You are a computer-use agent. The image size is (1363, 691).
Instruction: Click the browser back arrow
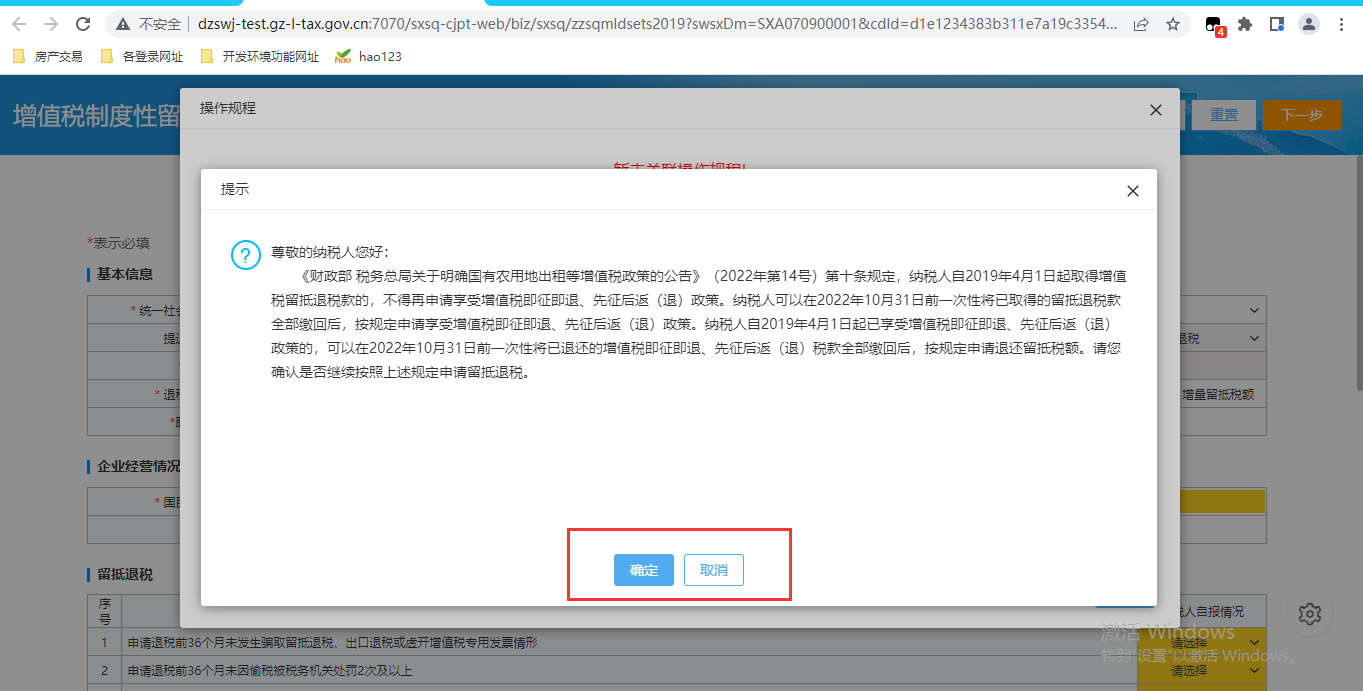20,24
